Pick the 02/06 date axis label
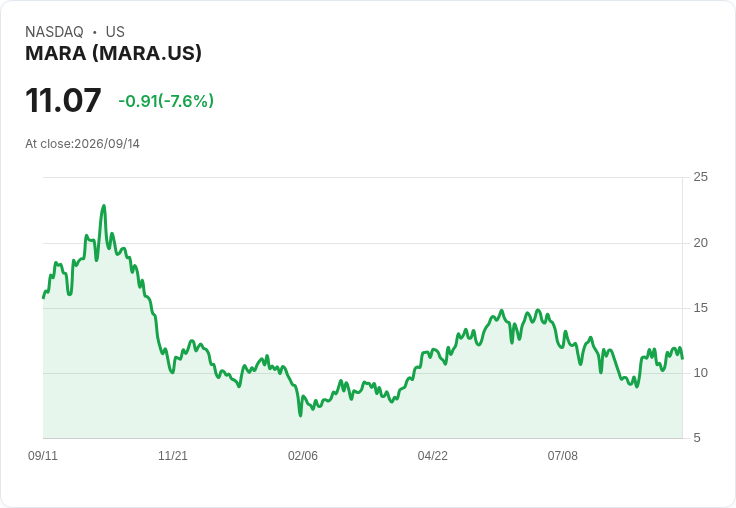The width and height of the screenshot is (736, 508). 303,456
